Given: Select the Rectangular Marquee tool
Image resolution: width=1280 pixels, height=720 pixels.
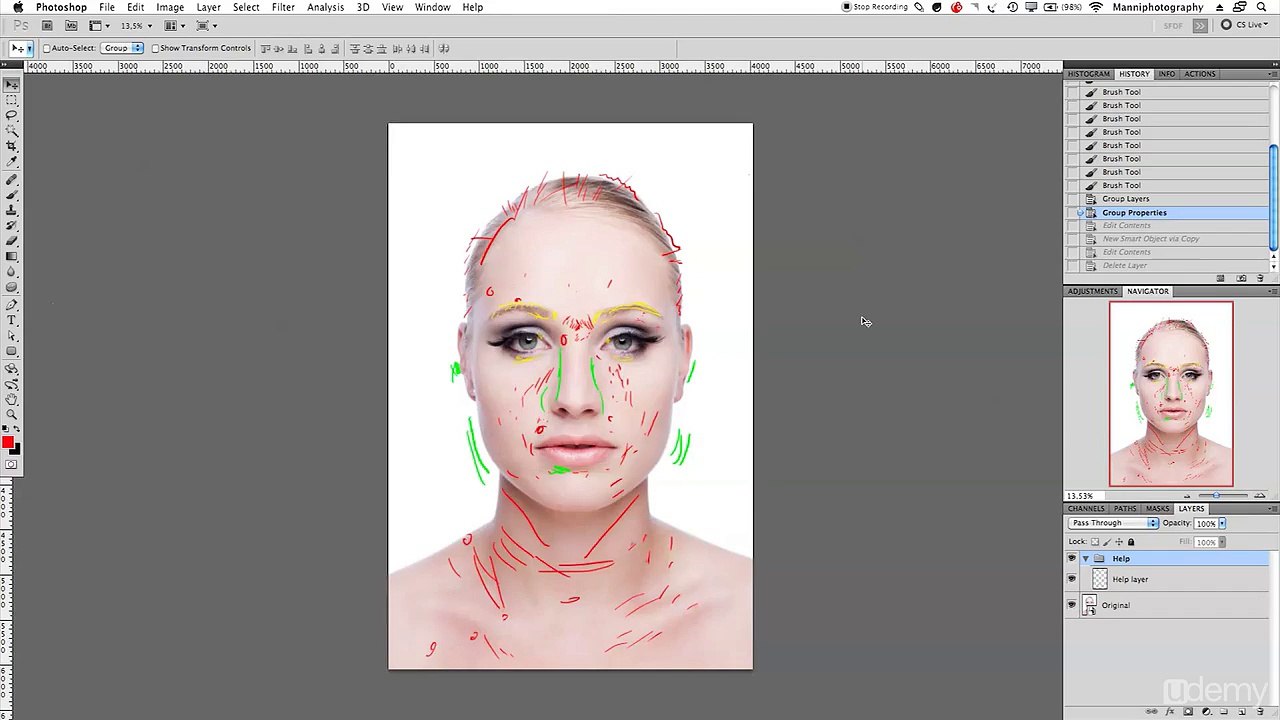Looking at the screenshot, I should (x=11, y=100).
